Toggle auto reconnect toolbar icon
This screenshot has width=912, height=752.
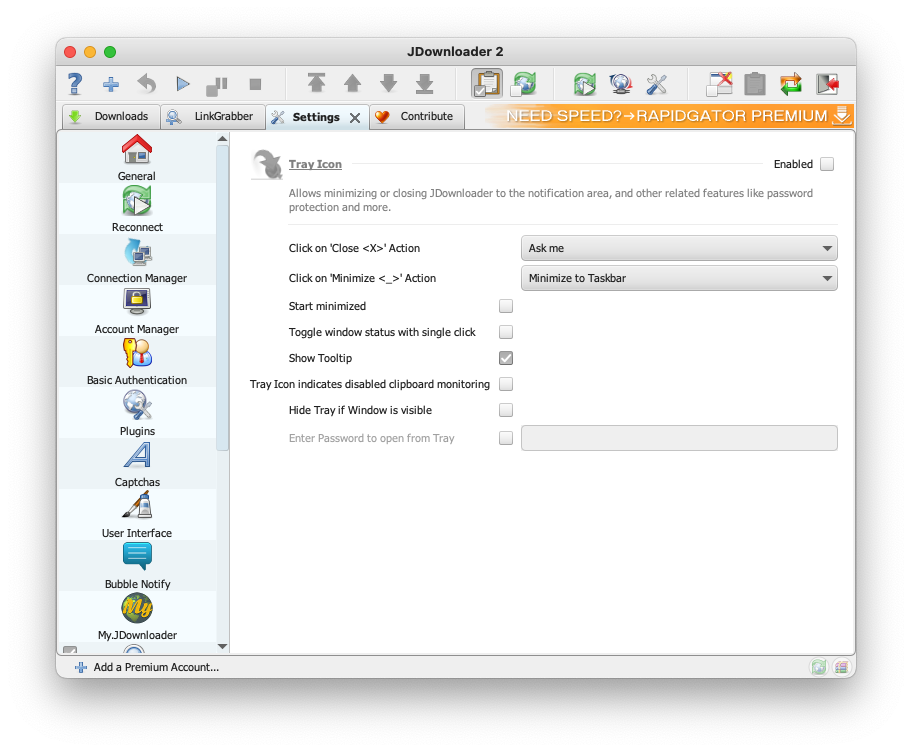click(x=523, y=84)
